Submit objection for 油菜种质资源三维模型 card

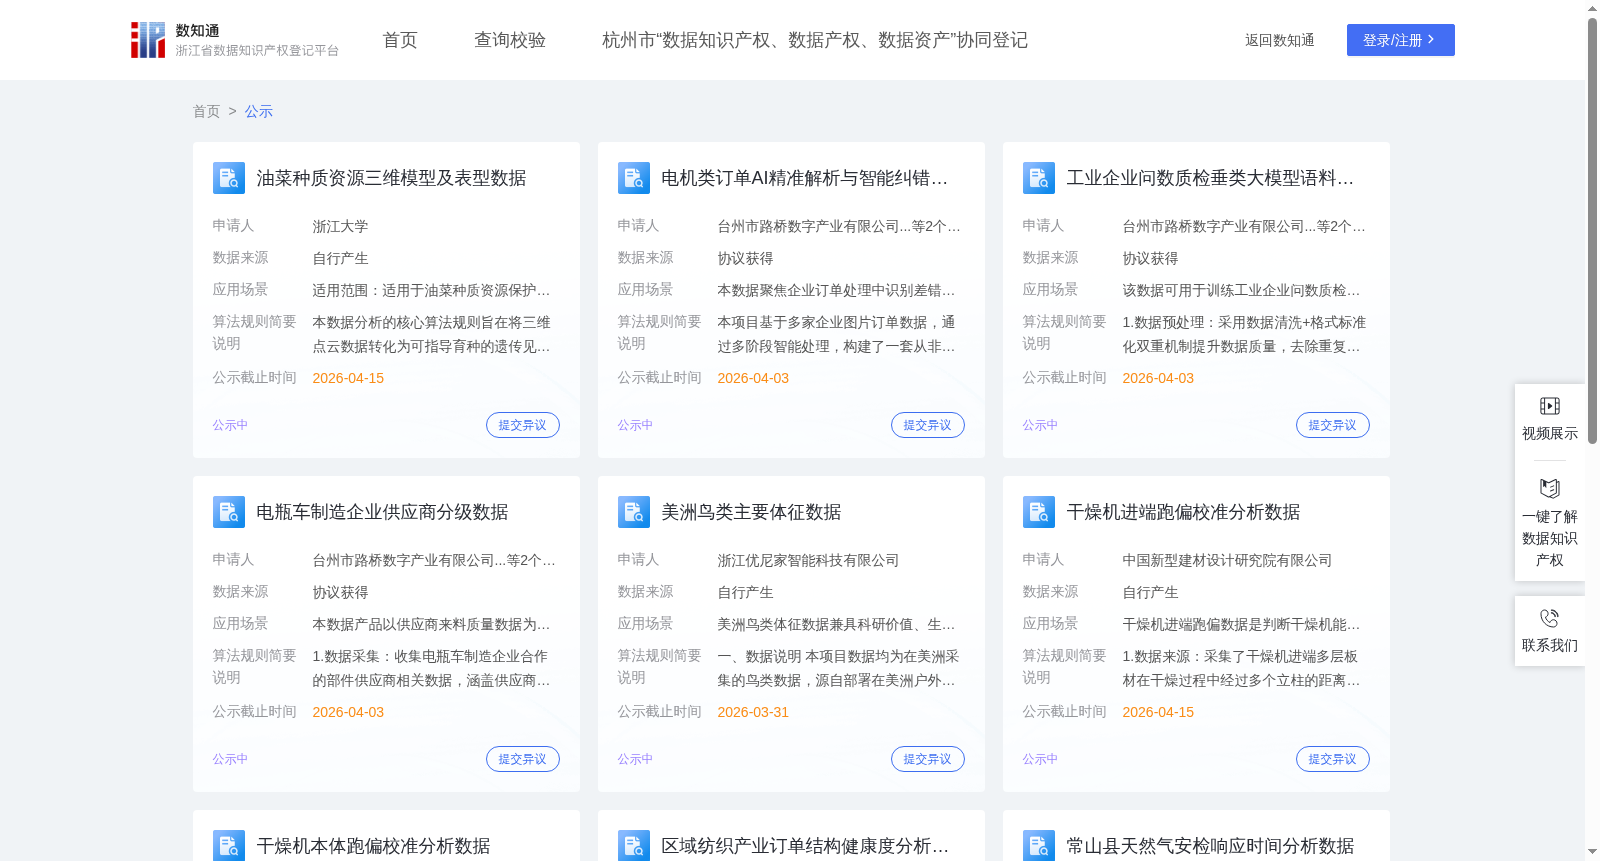tap(523, 425)
